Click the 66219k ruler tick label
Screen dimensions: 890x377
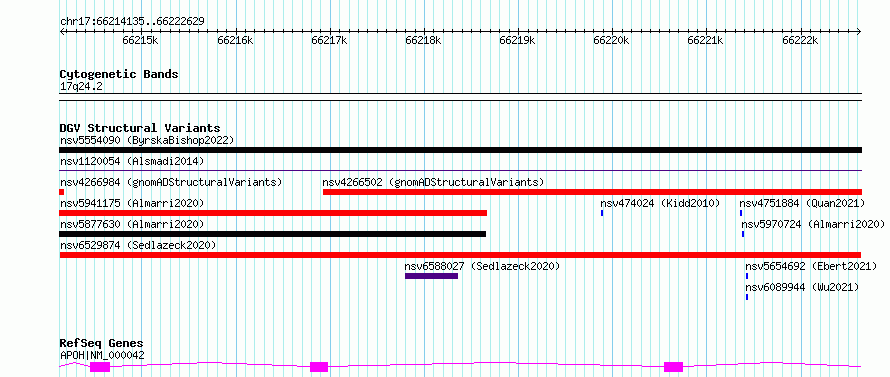(x=518, y=40)
